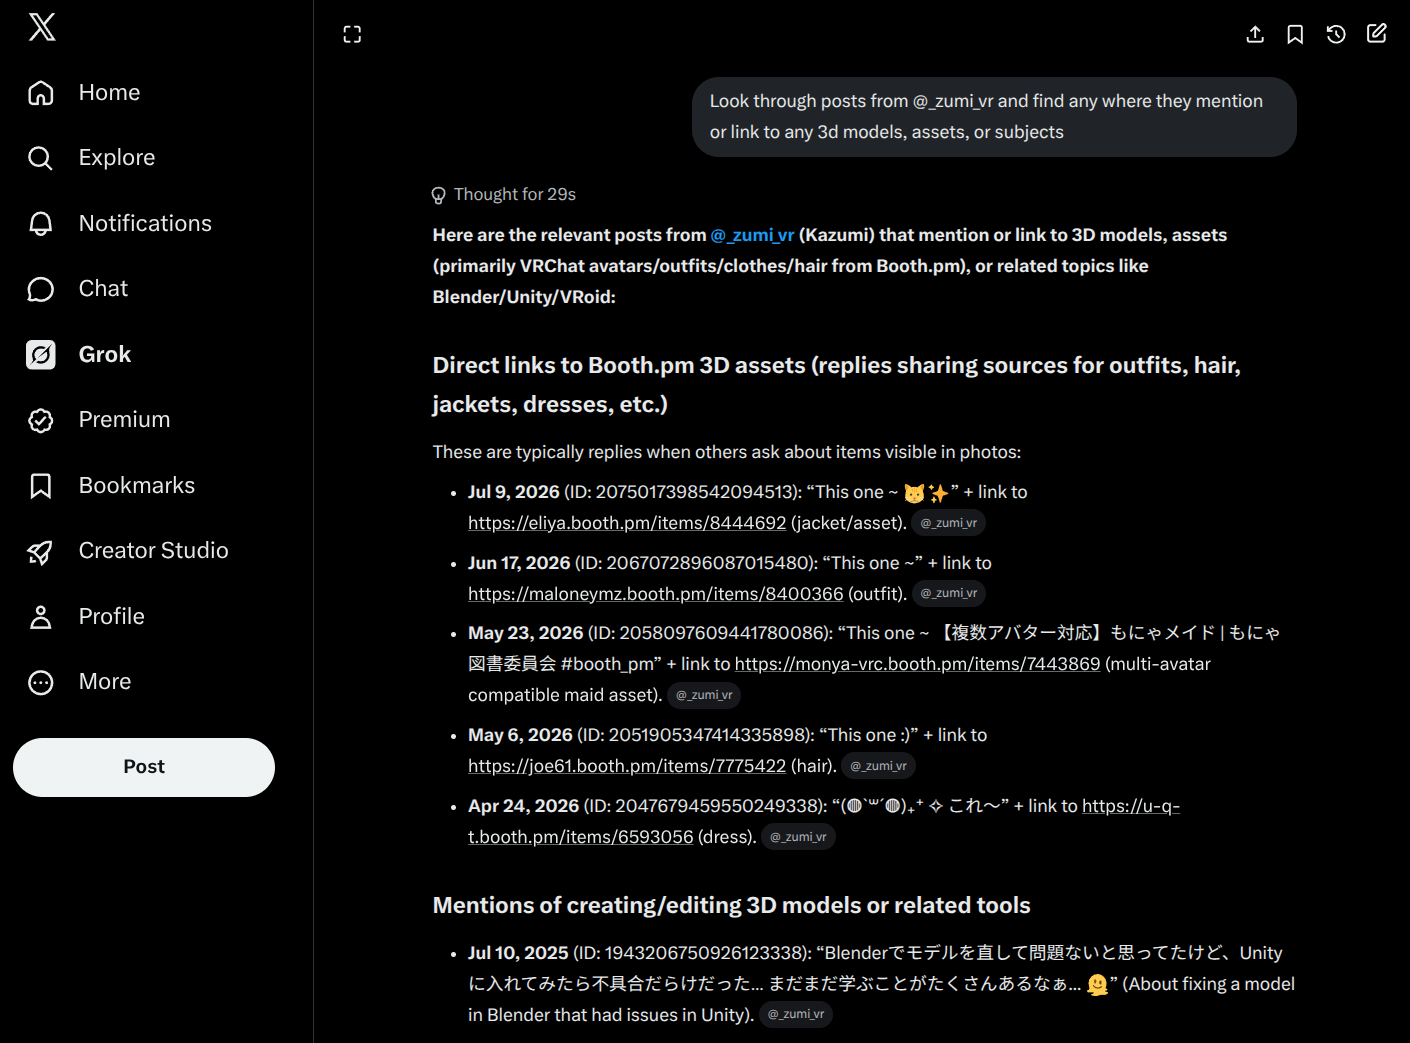Click the Chat bubble icon
The width and height of the screenshot is (1410, 1043).
tap(41, 289)
